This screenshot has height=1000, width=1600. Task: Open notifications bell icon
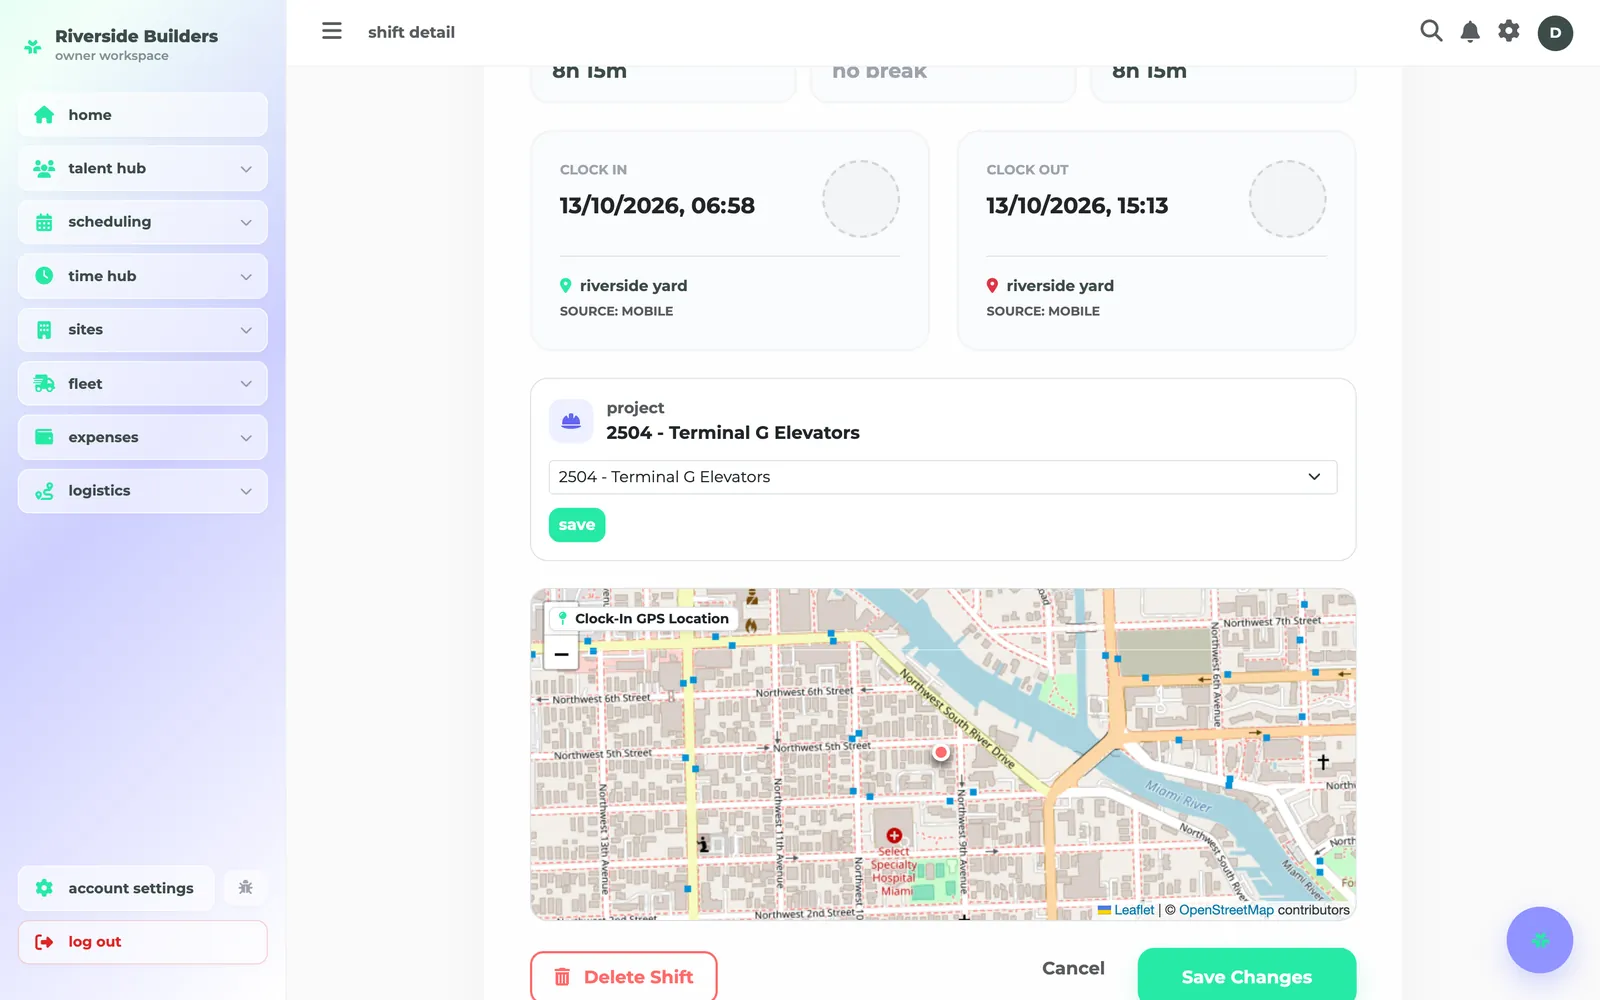tap(1470, 32)
